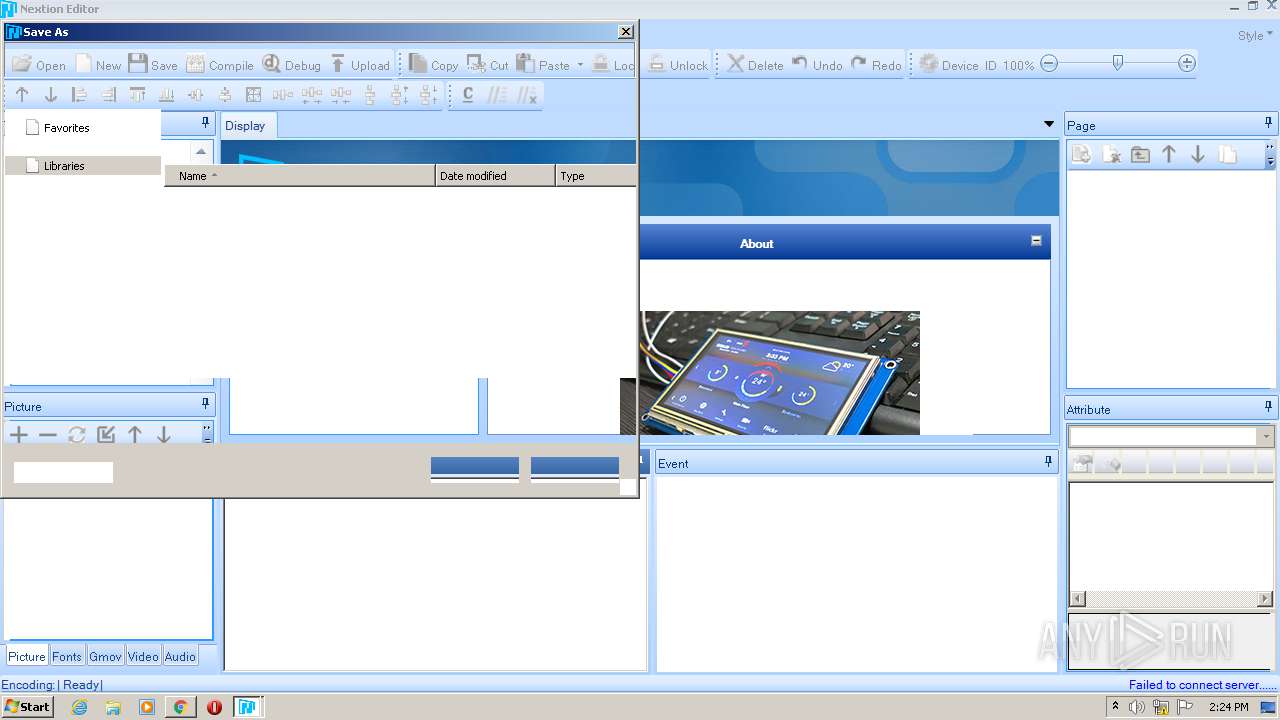Click the comment lines icon
Screen dimensions: 1280x720
point(497,95)
